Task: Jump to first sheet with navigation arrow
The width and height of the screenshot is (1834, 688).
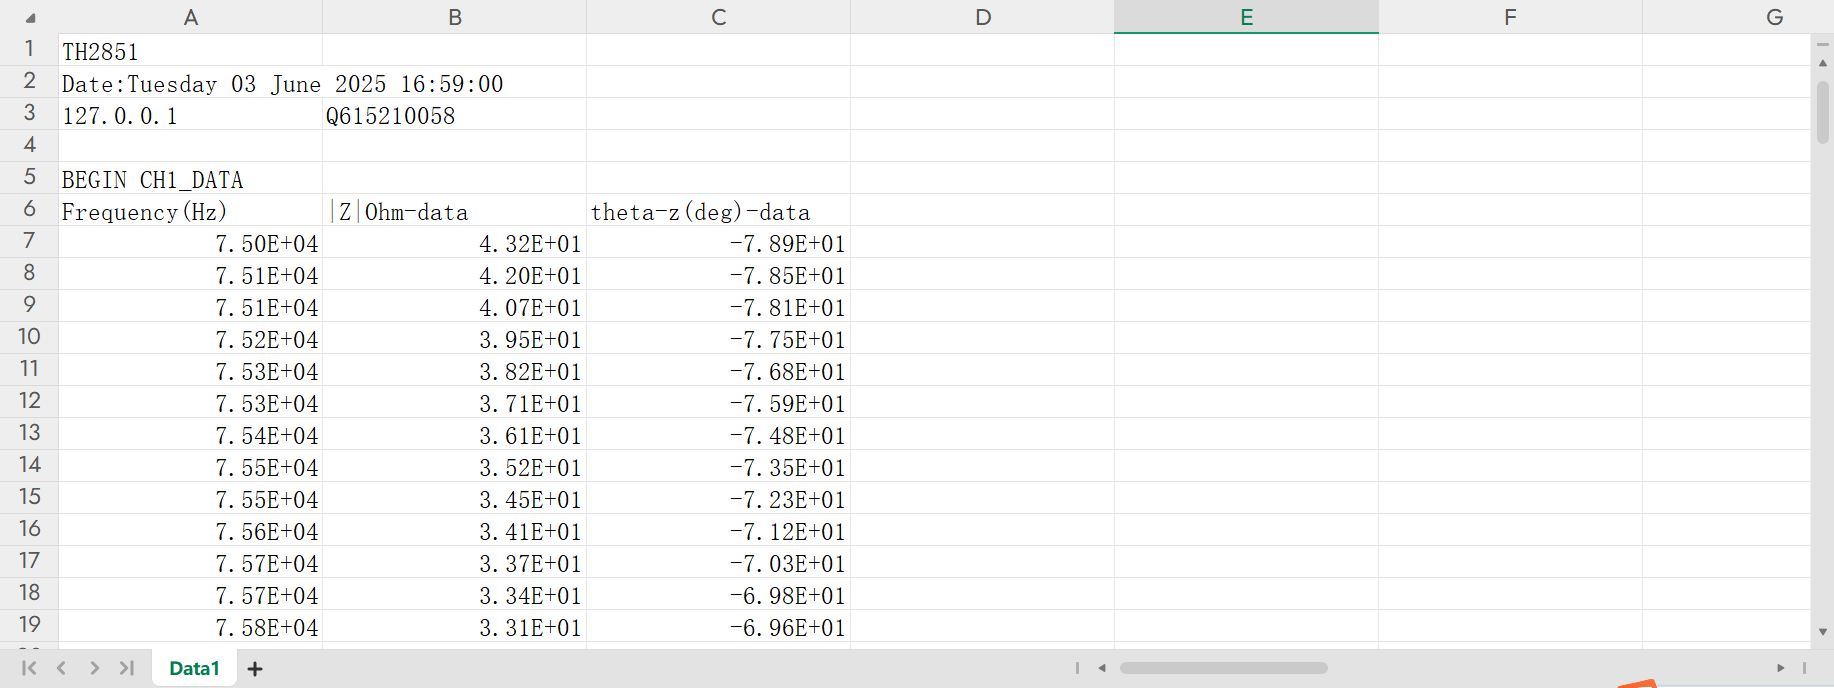Action: (x=29, y=668)
